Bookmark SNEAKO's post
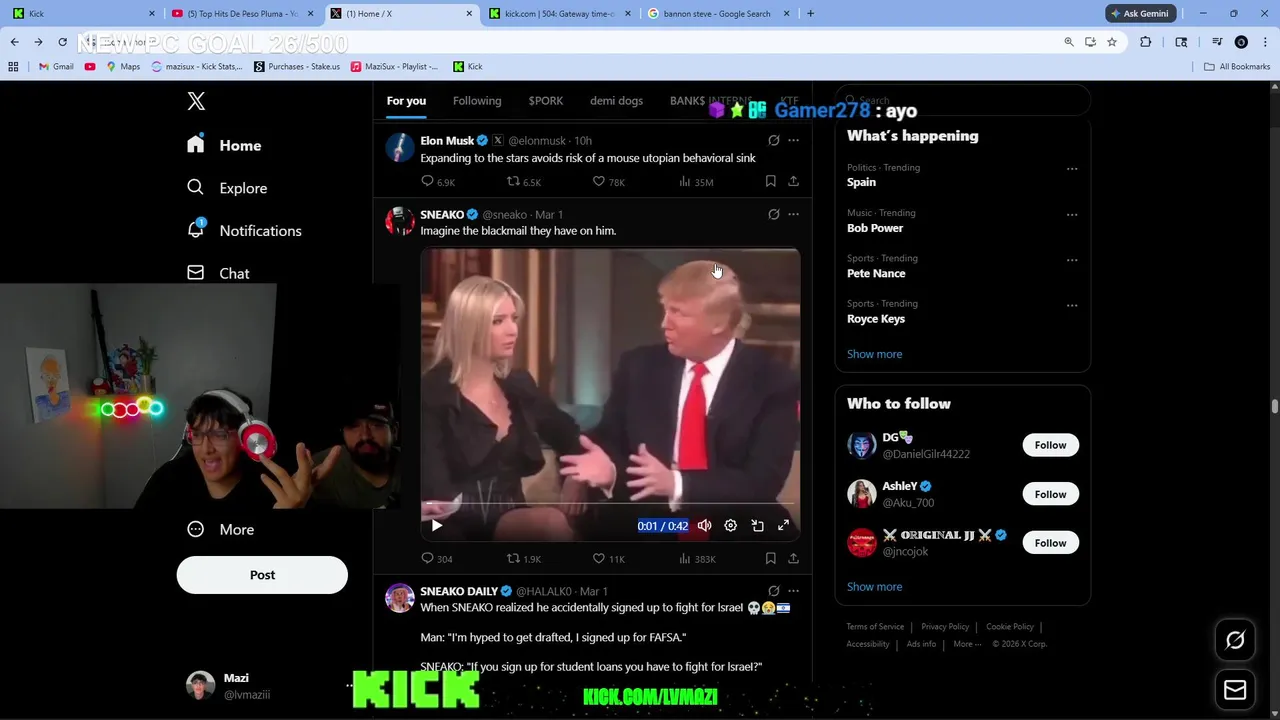1280x720 pixels. [x=770, y=559]
